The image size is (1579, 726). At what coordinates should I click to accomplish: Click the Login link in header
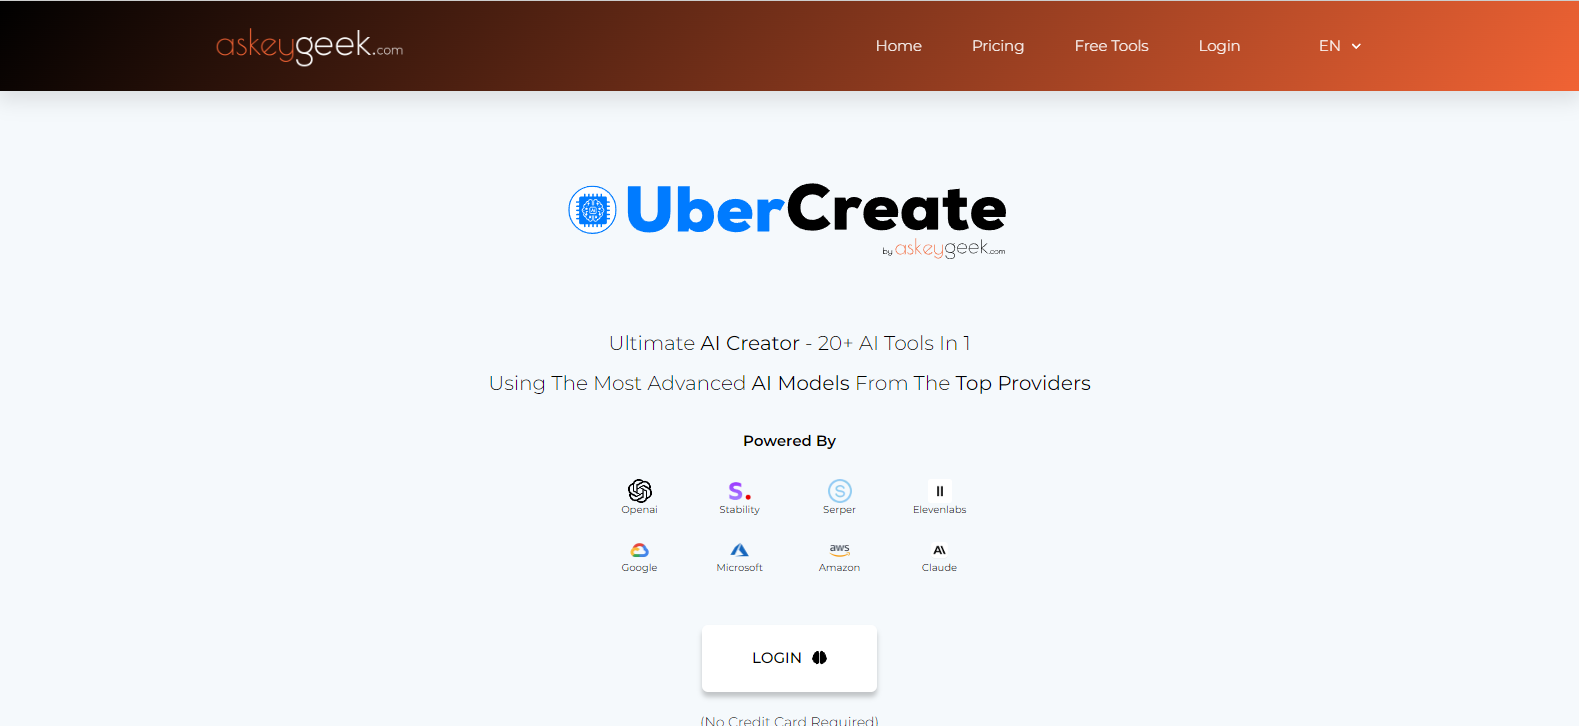[x=1219, y=46]
